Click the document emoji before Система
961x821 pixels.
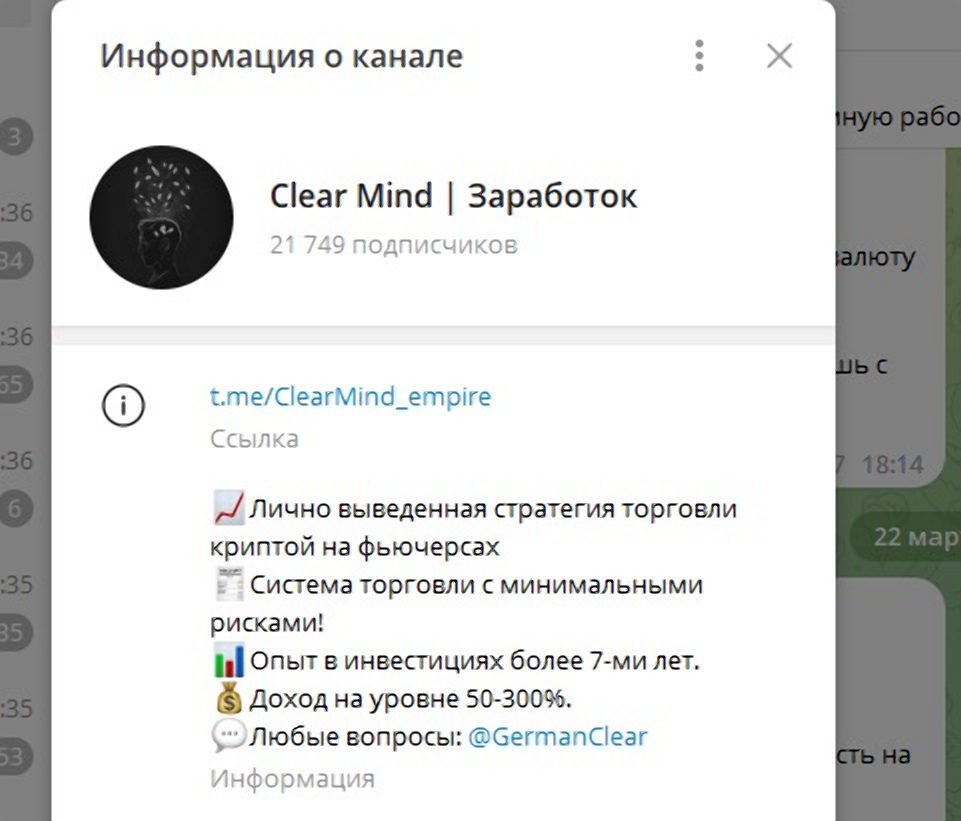coord(230,585)
